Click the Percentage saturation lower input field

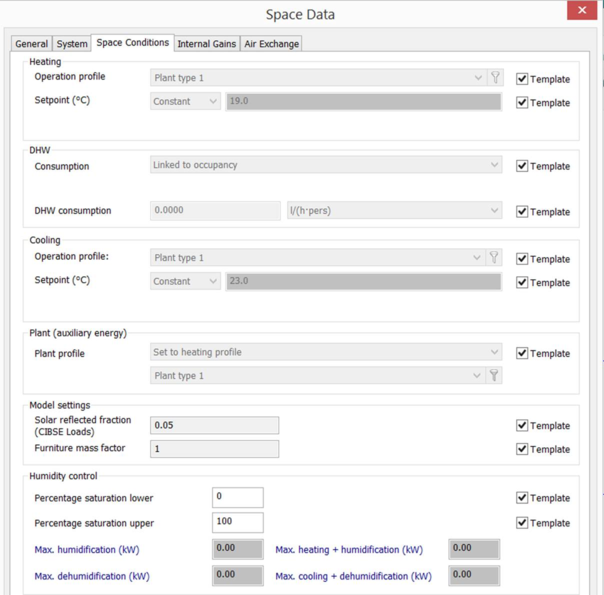pyautogui.click(x=238, y=497)
